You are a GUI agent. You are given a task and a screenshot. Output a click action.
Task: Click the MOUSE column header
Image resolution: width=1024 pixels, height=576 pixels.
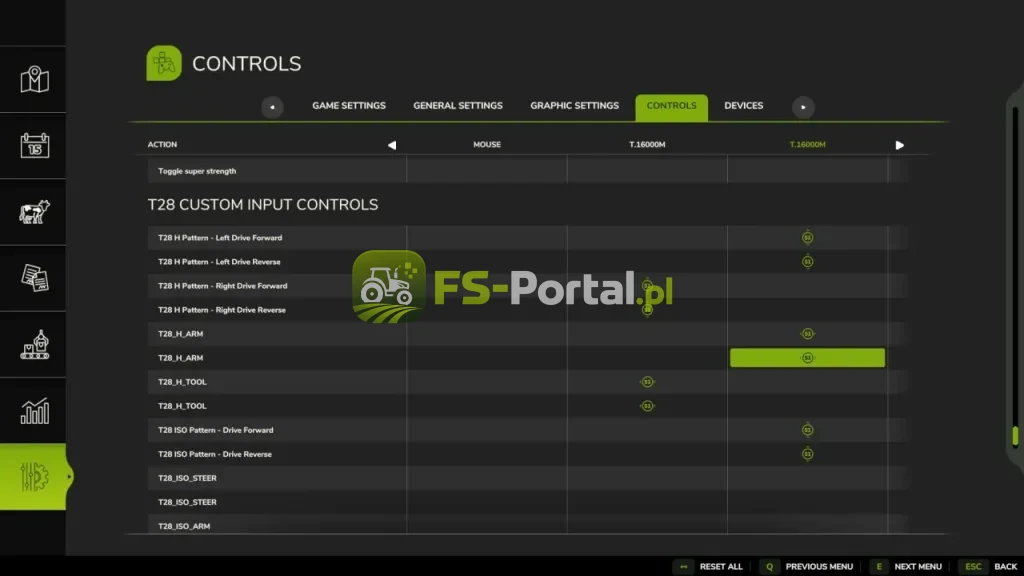tap(487, 144)
